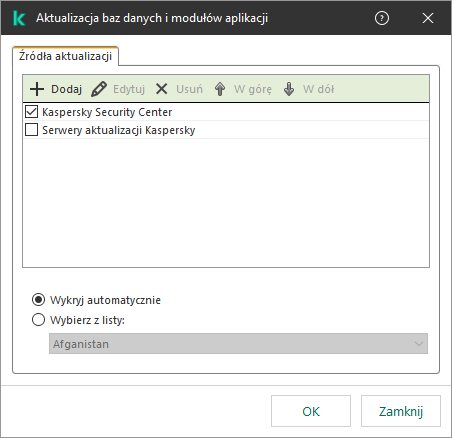Enable Serwery aktualizacji Kaspersky checkbox
Image resolution: width=452 pixels, height=438 pixels.
31,130
